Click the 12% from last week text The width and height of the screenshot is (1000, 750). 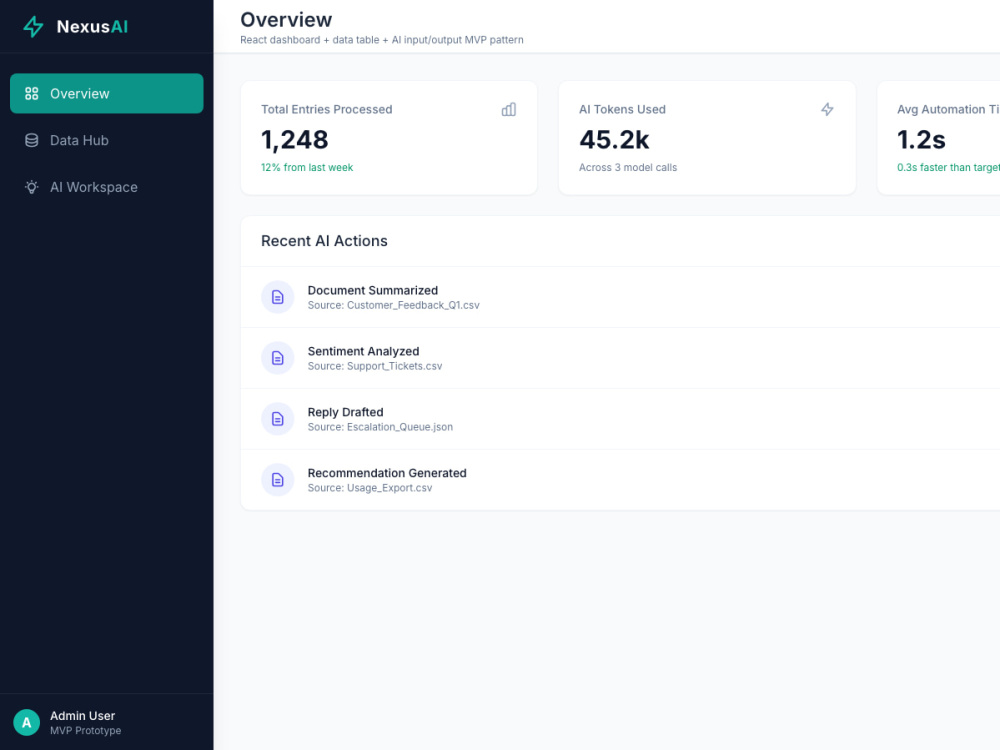coord(307,168)
